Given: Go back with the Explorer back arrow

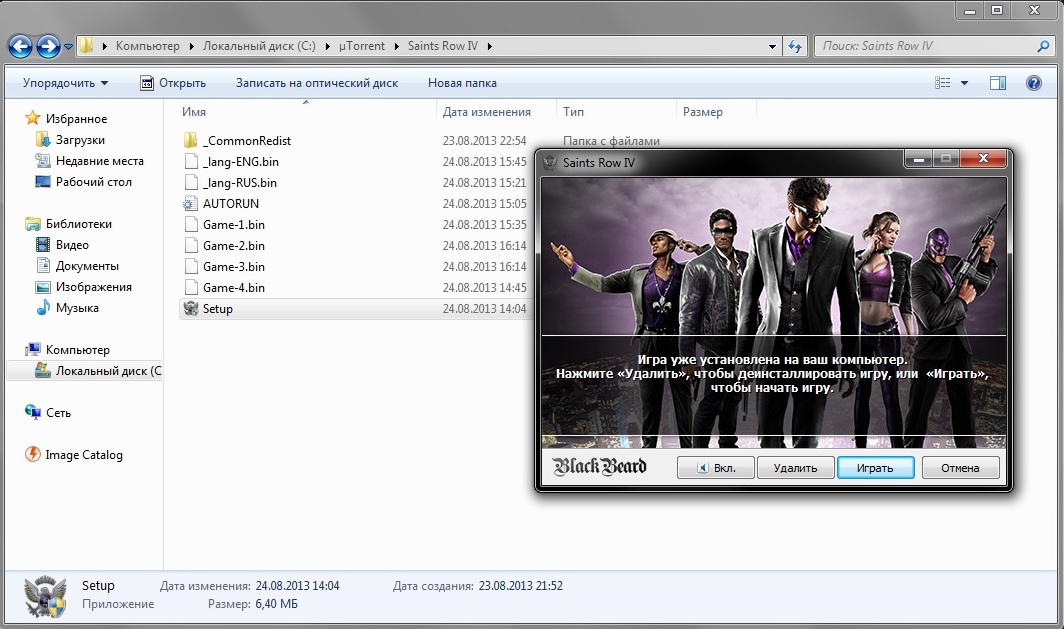Looking at the screenshot, I should [x=20, y=46].
